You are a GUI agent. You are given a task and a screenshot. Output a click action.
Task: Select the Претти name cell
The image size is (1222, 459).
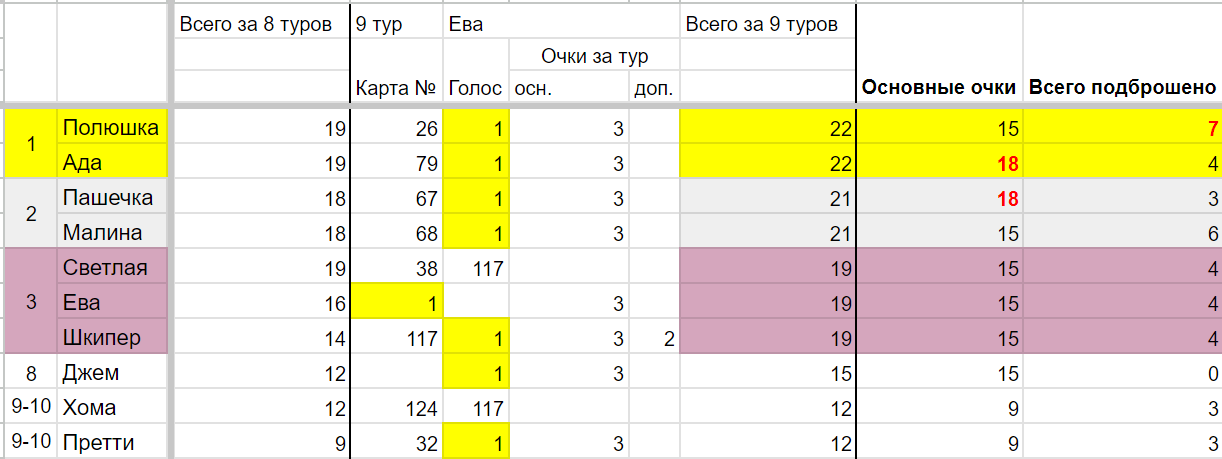click(113, 443)
